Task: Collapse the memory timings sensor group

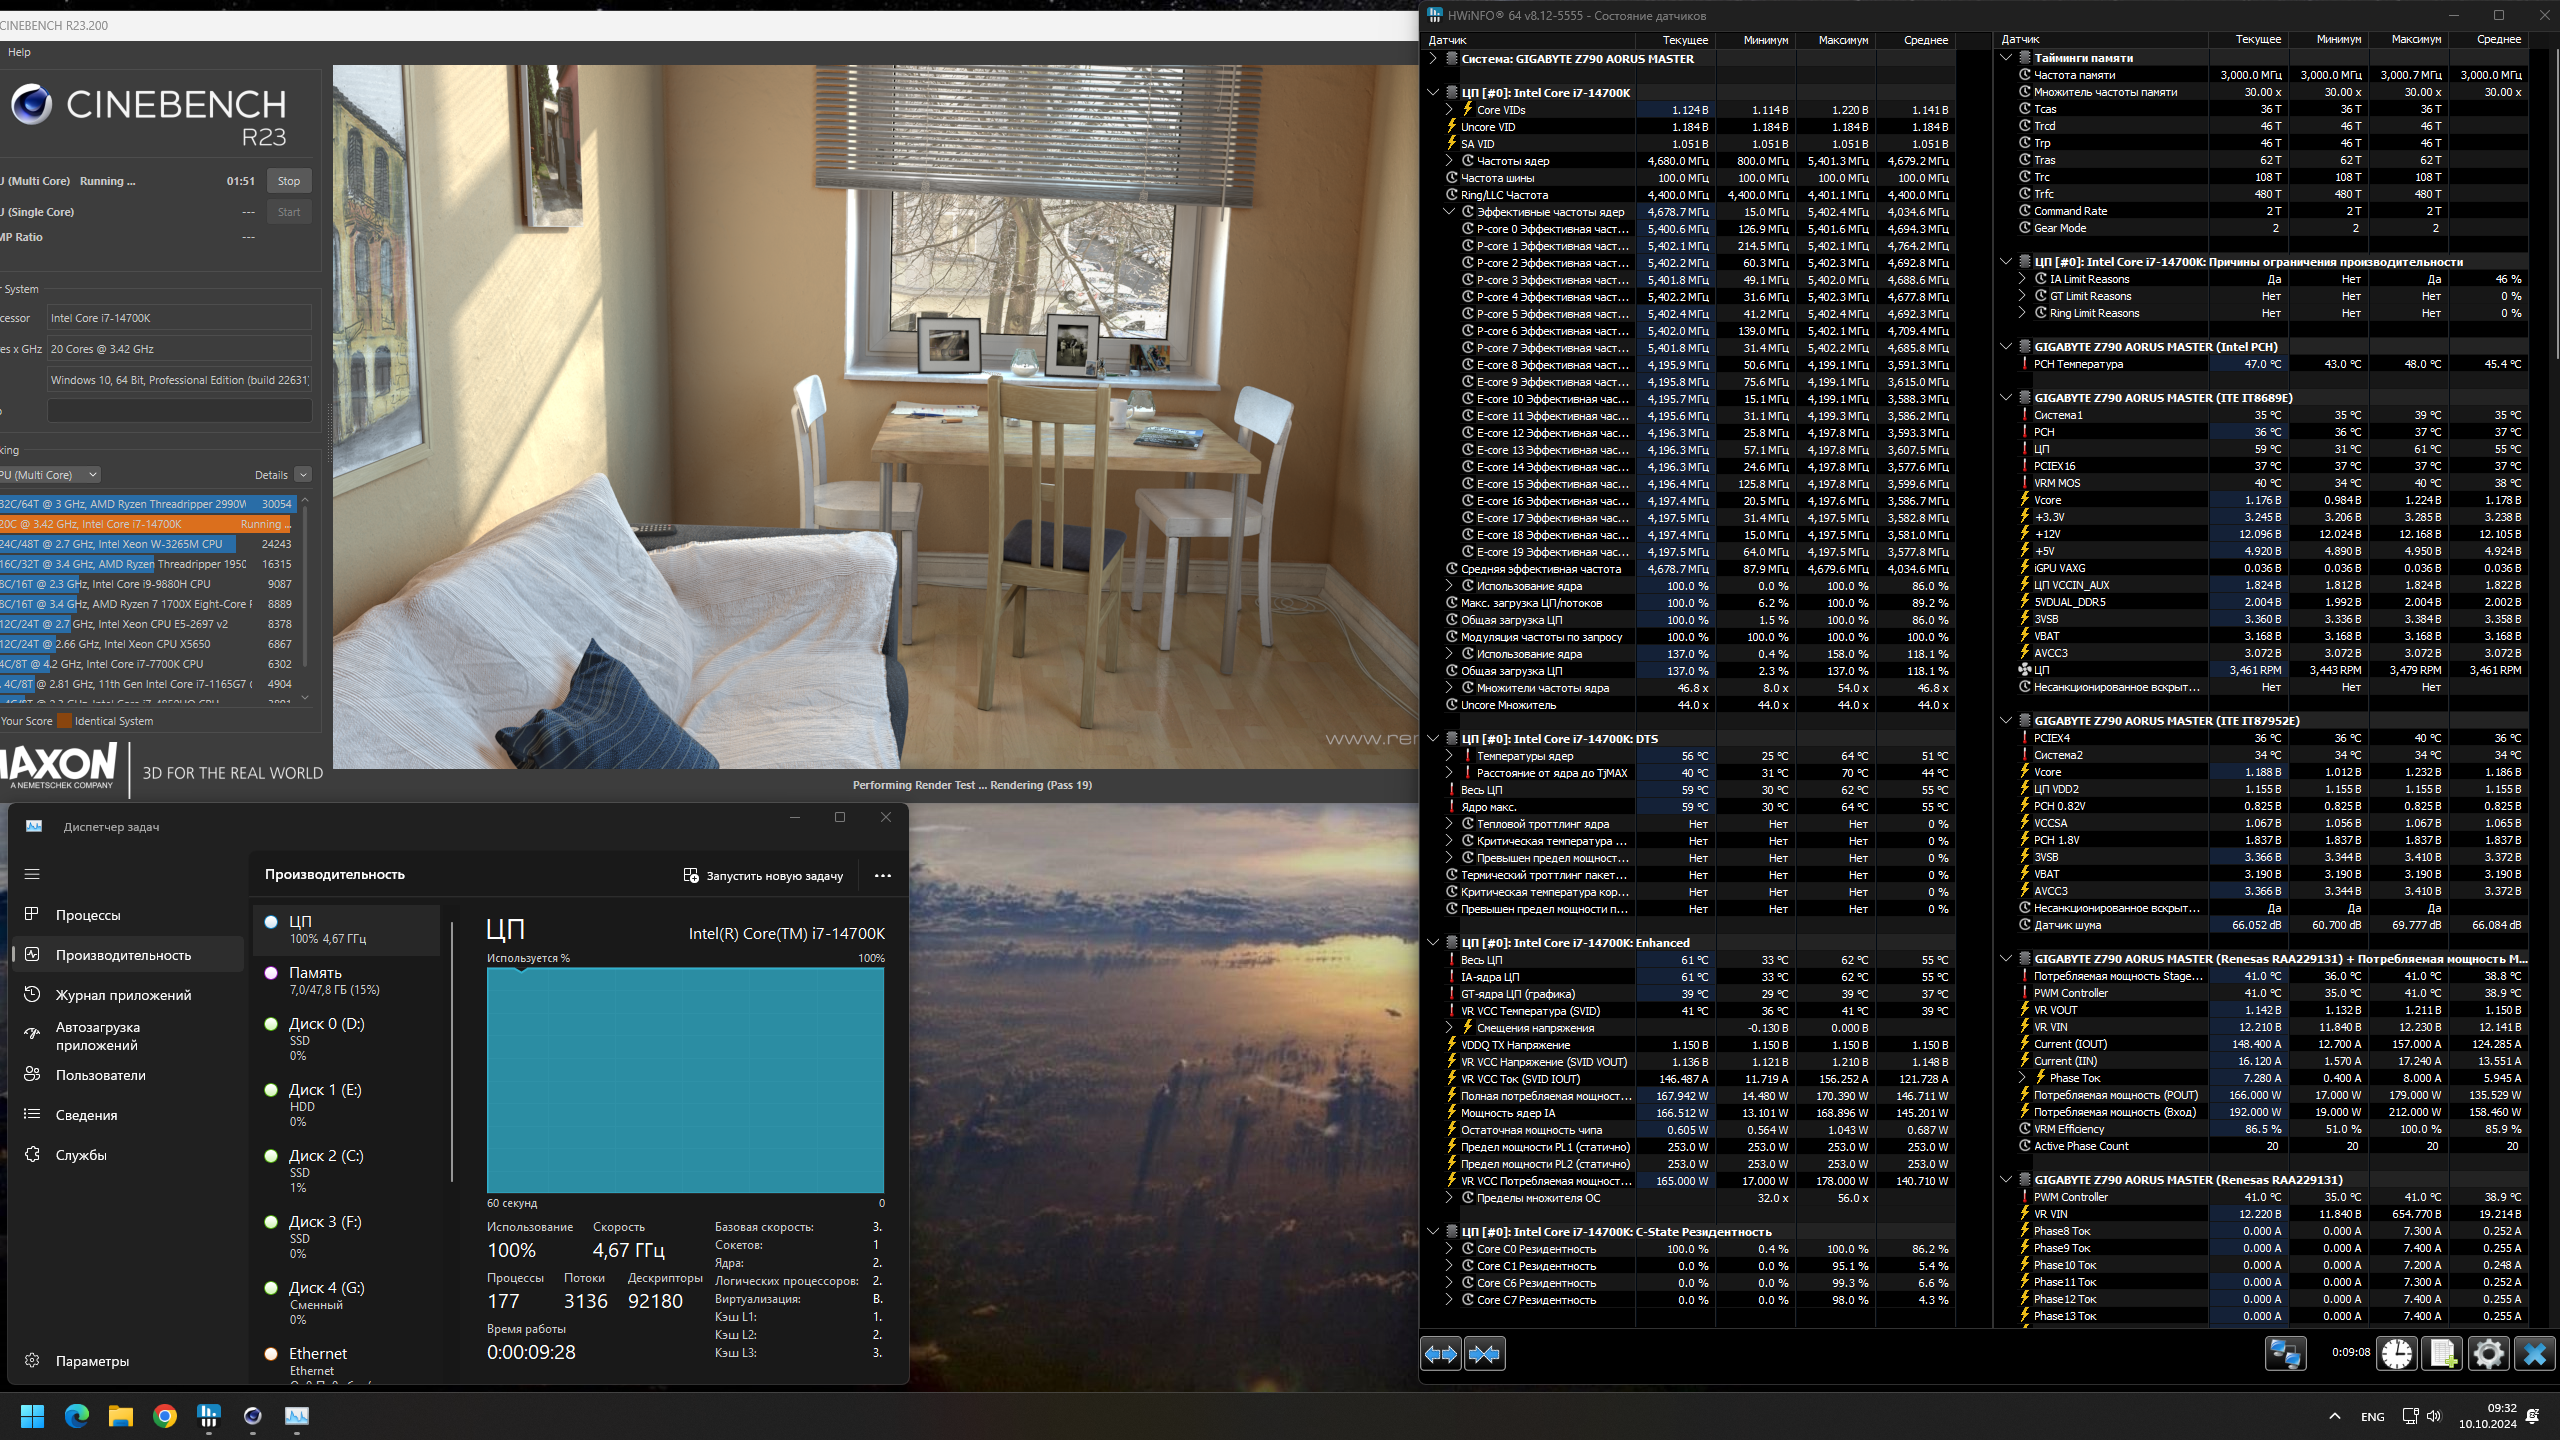Action: tap(2006, 58)
